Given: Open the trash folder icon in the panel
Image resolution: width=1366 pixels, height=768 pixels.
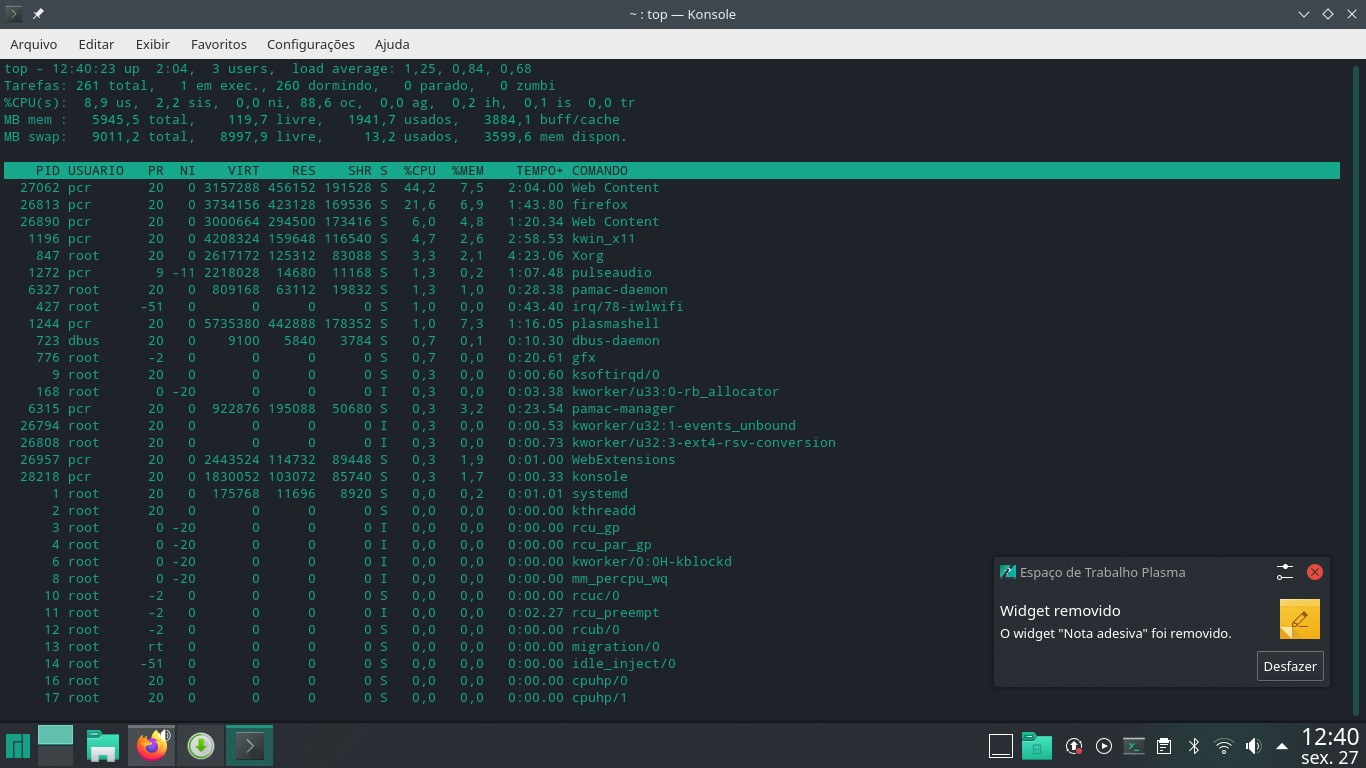Looking at the screenshot, I should [x=1035, y=746].
